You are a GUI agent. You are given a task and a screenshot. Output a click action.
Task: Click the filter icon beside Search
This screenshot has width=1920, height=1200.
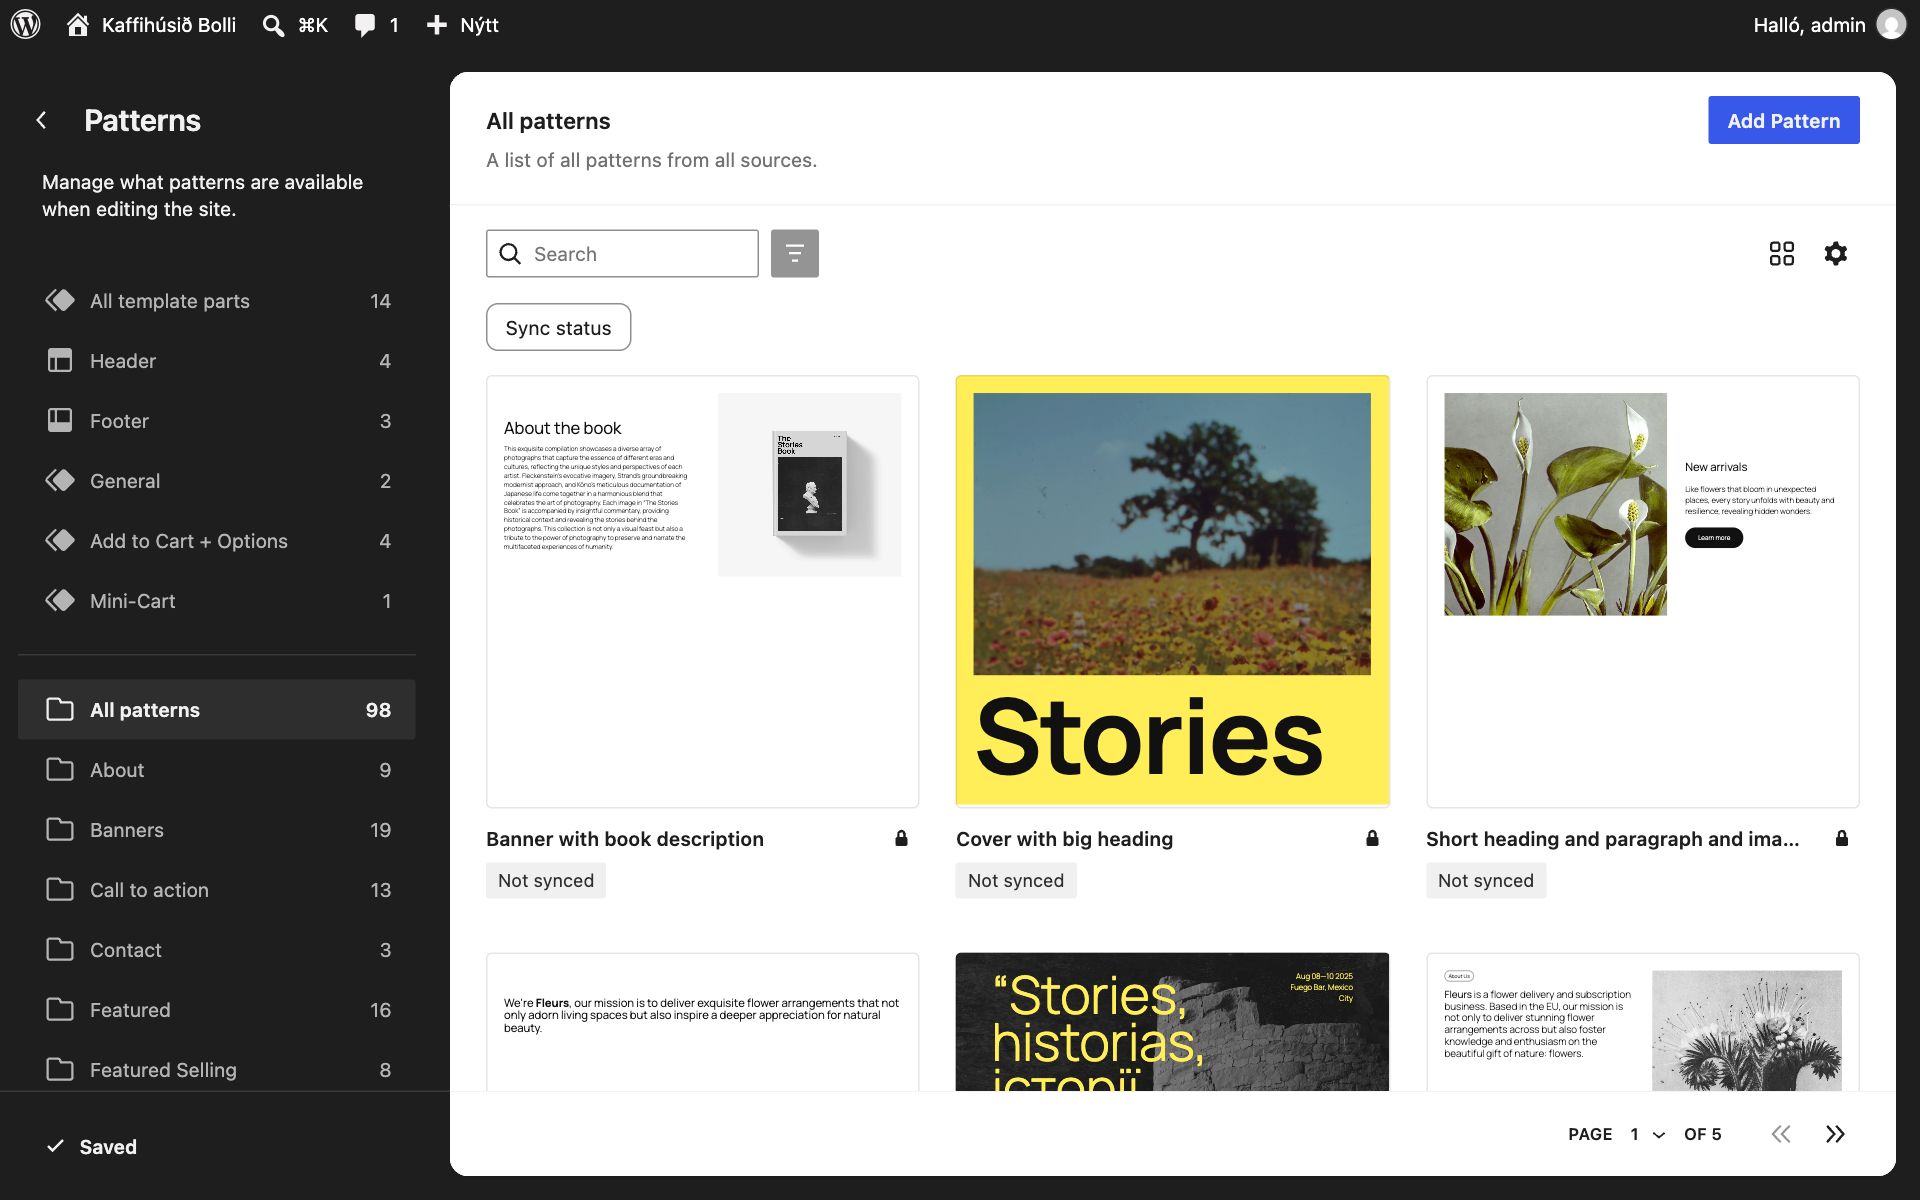coord(795,253)
